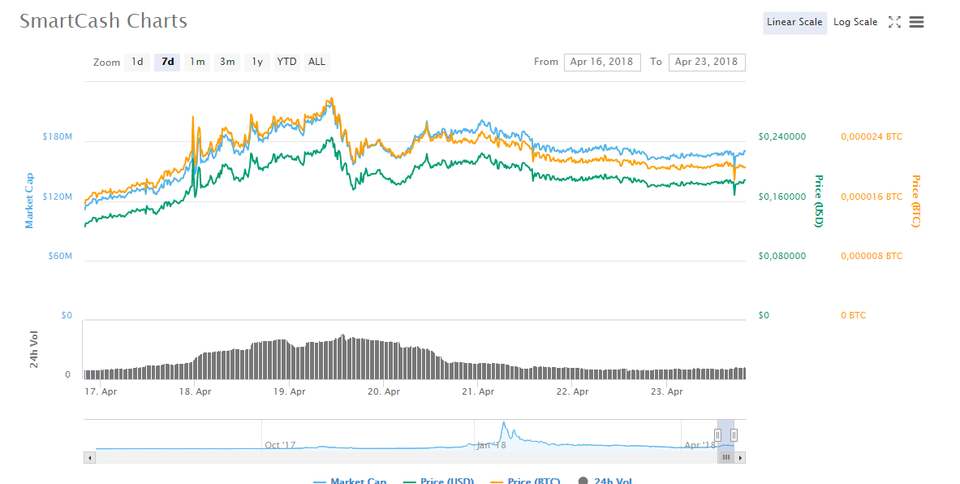
Task: Click the right navigator range handle
Action: (734, 435)
